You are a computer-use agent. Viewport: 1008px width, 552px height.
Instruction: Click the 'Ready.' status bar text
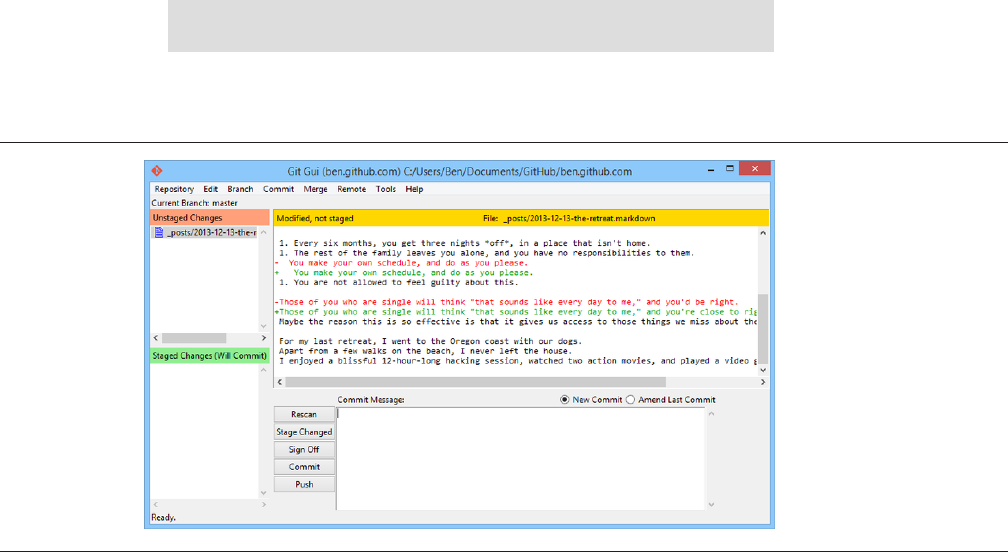coord(163,517)
